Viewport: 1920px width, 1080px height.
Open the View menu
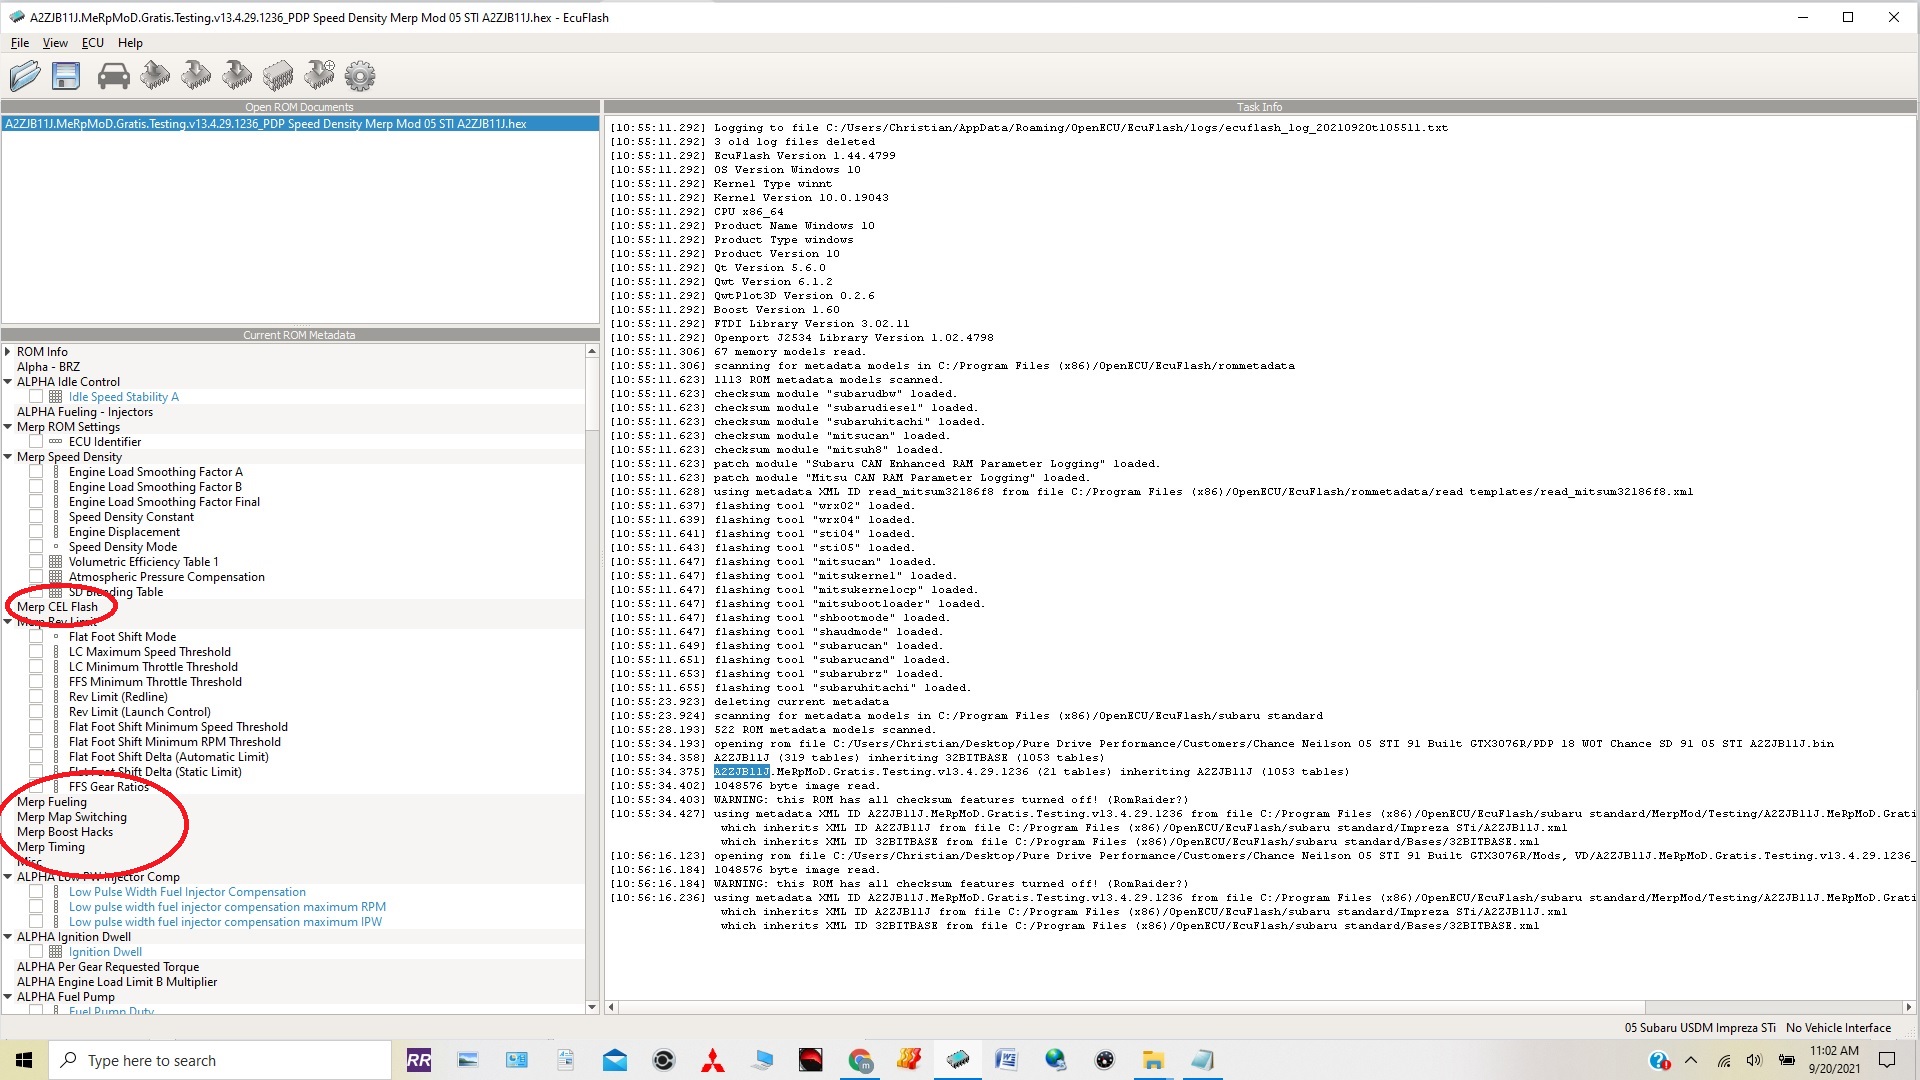(55, 43)
